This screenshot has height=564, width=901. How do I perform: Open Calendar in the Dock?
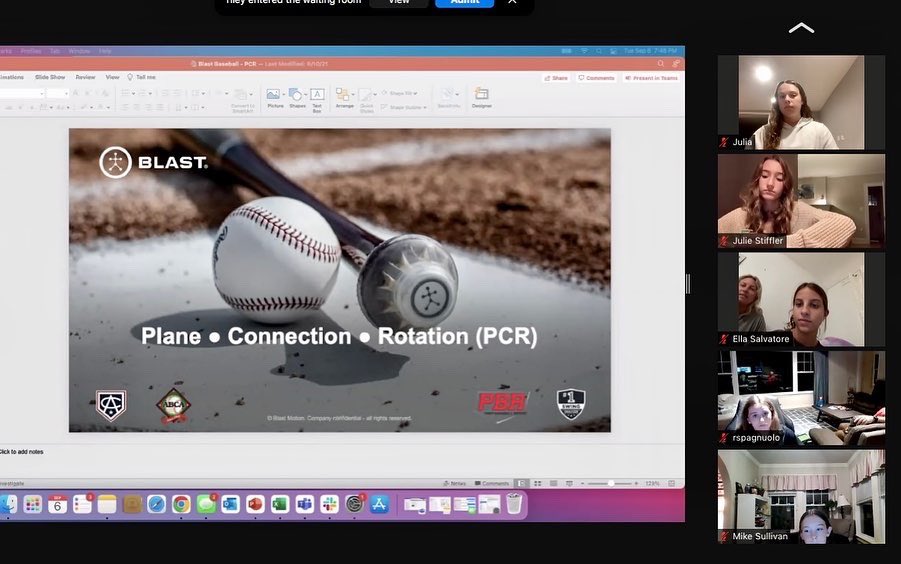pyautogui.click(x=57, y=504)
